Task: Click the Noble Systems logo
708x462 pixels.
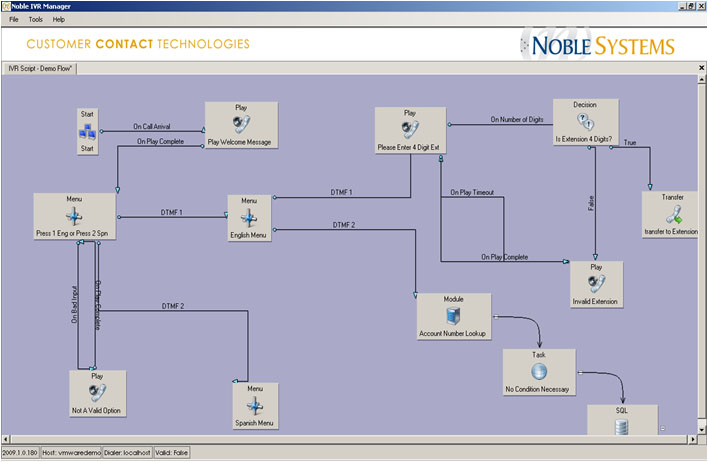Action: pyautogui.click(x=598, y=46)
